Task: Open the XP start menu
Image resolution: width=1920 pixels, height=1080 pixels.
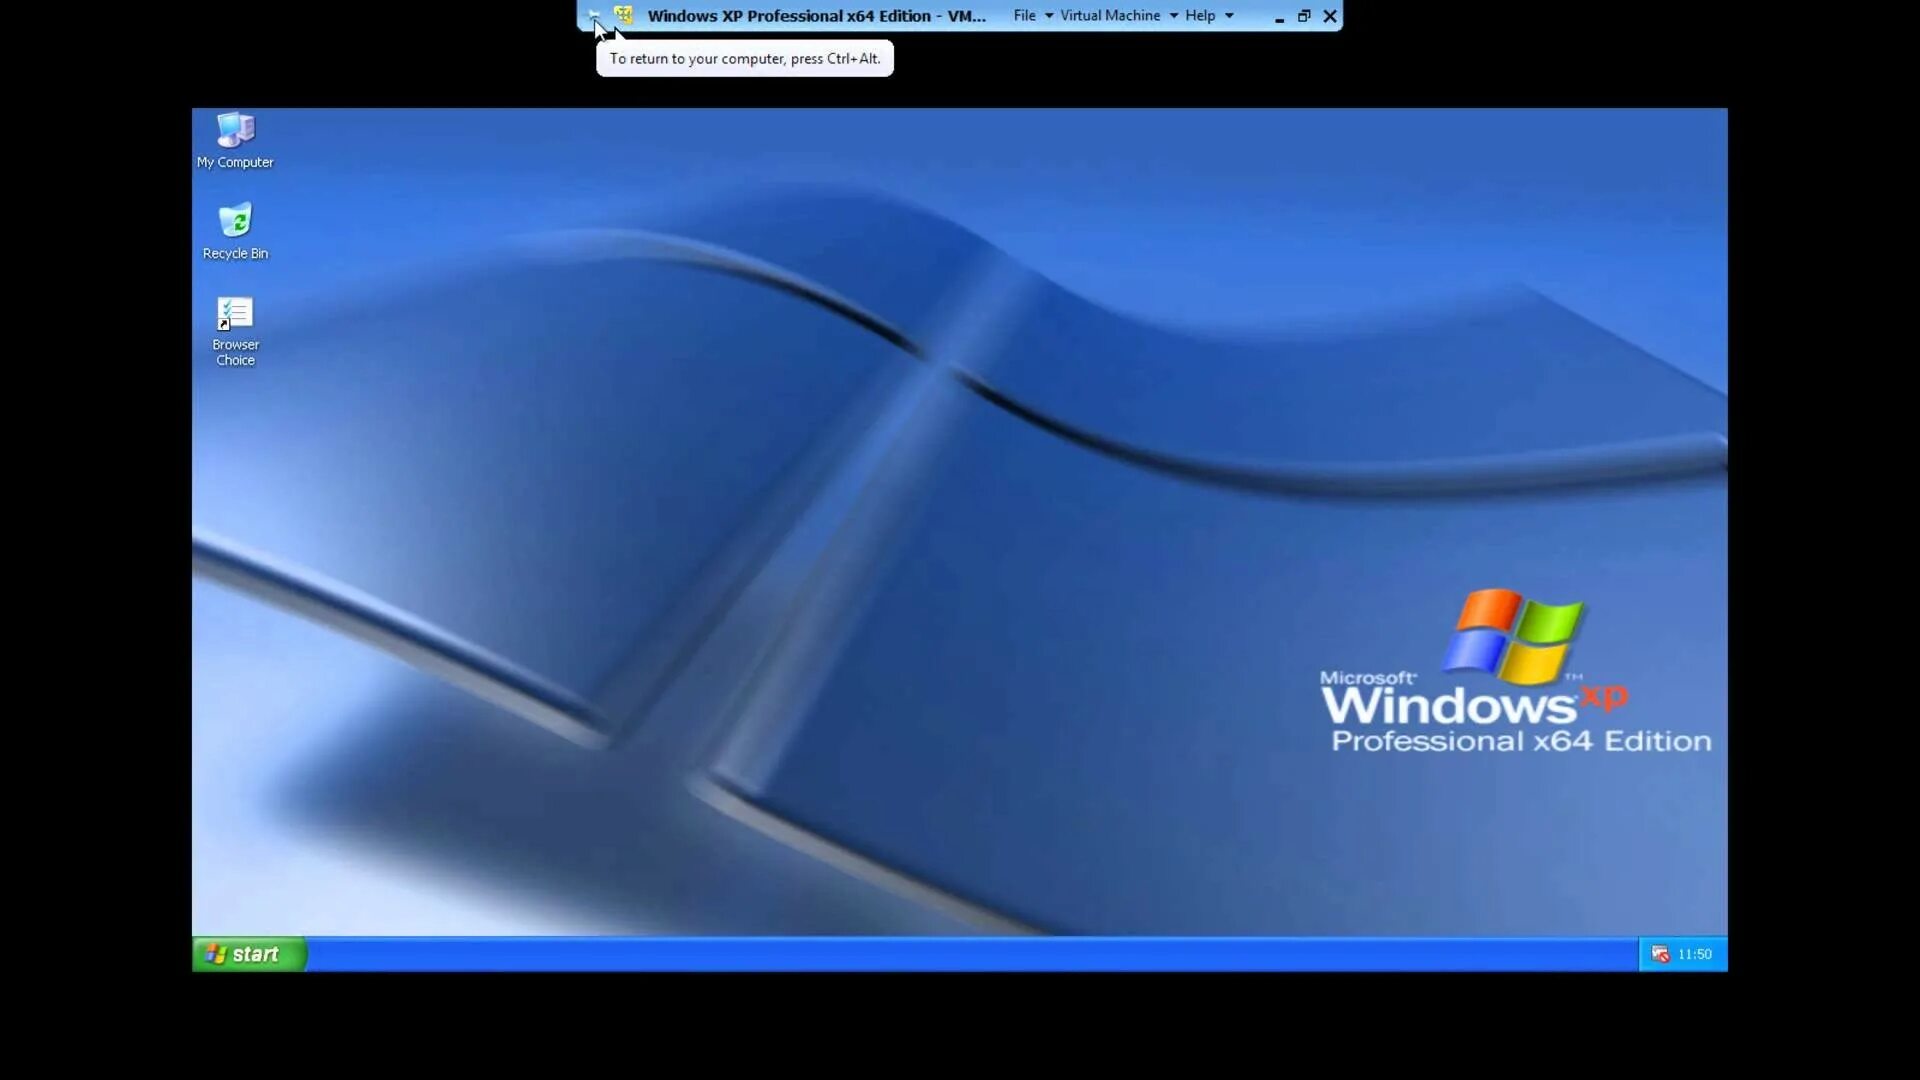Action: point(248,954)
